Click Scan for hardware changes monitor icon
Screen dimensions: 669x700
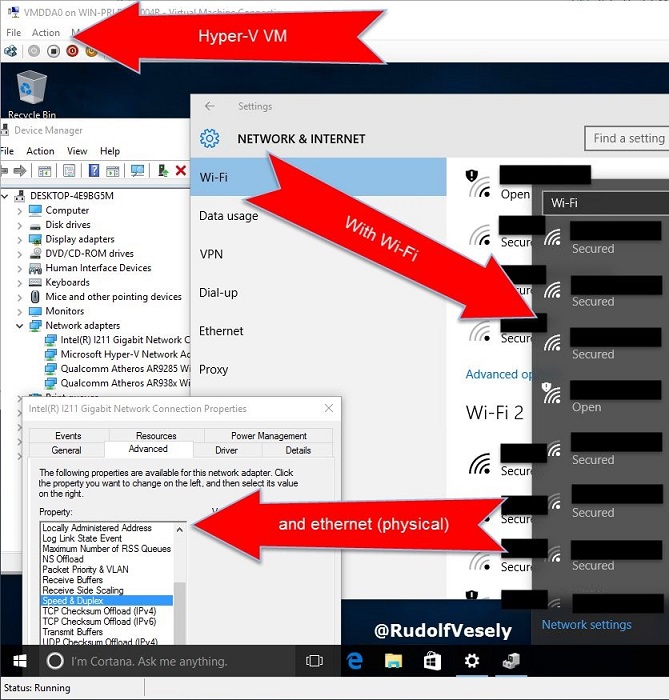tap(137, 171)
